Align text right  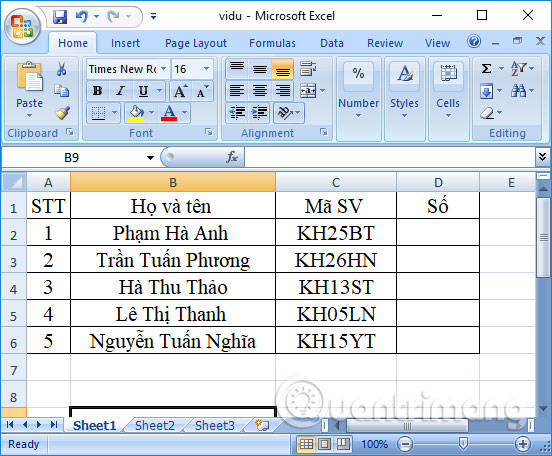click(x=283, y=91)
